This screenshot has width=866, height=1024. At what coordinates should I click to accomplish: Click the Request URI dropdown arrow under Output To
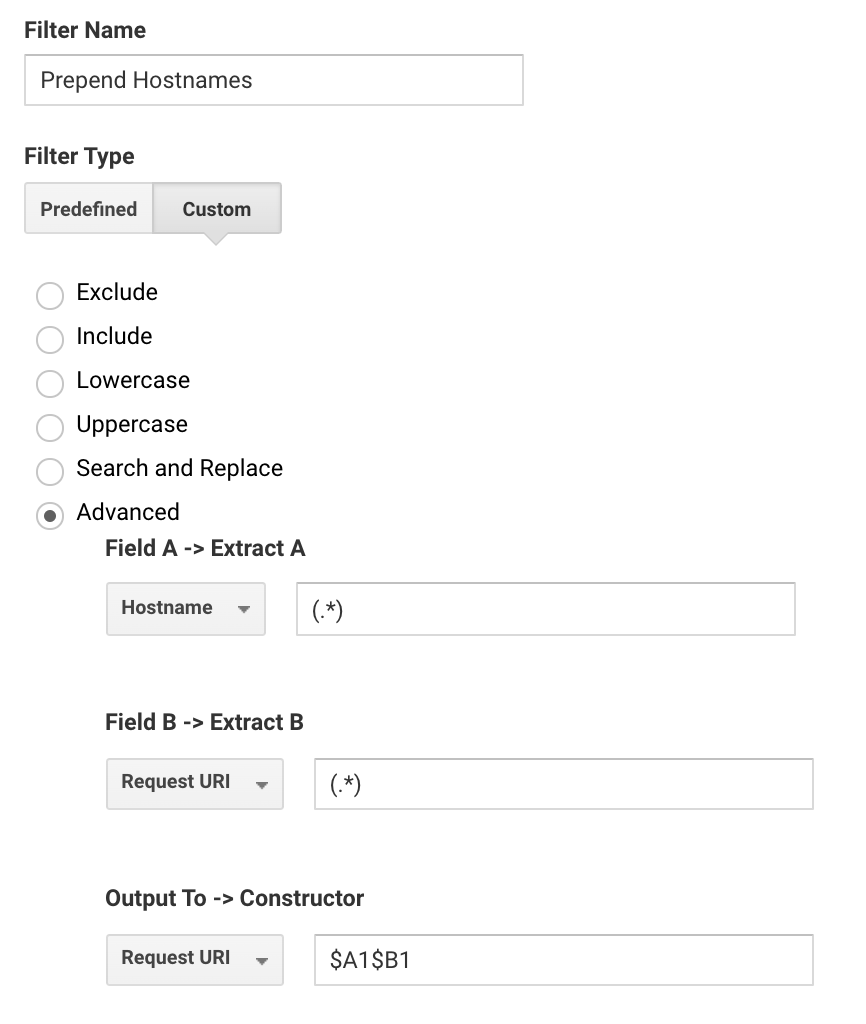click(x=259, y=959)
